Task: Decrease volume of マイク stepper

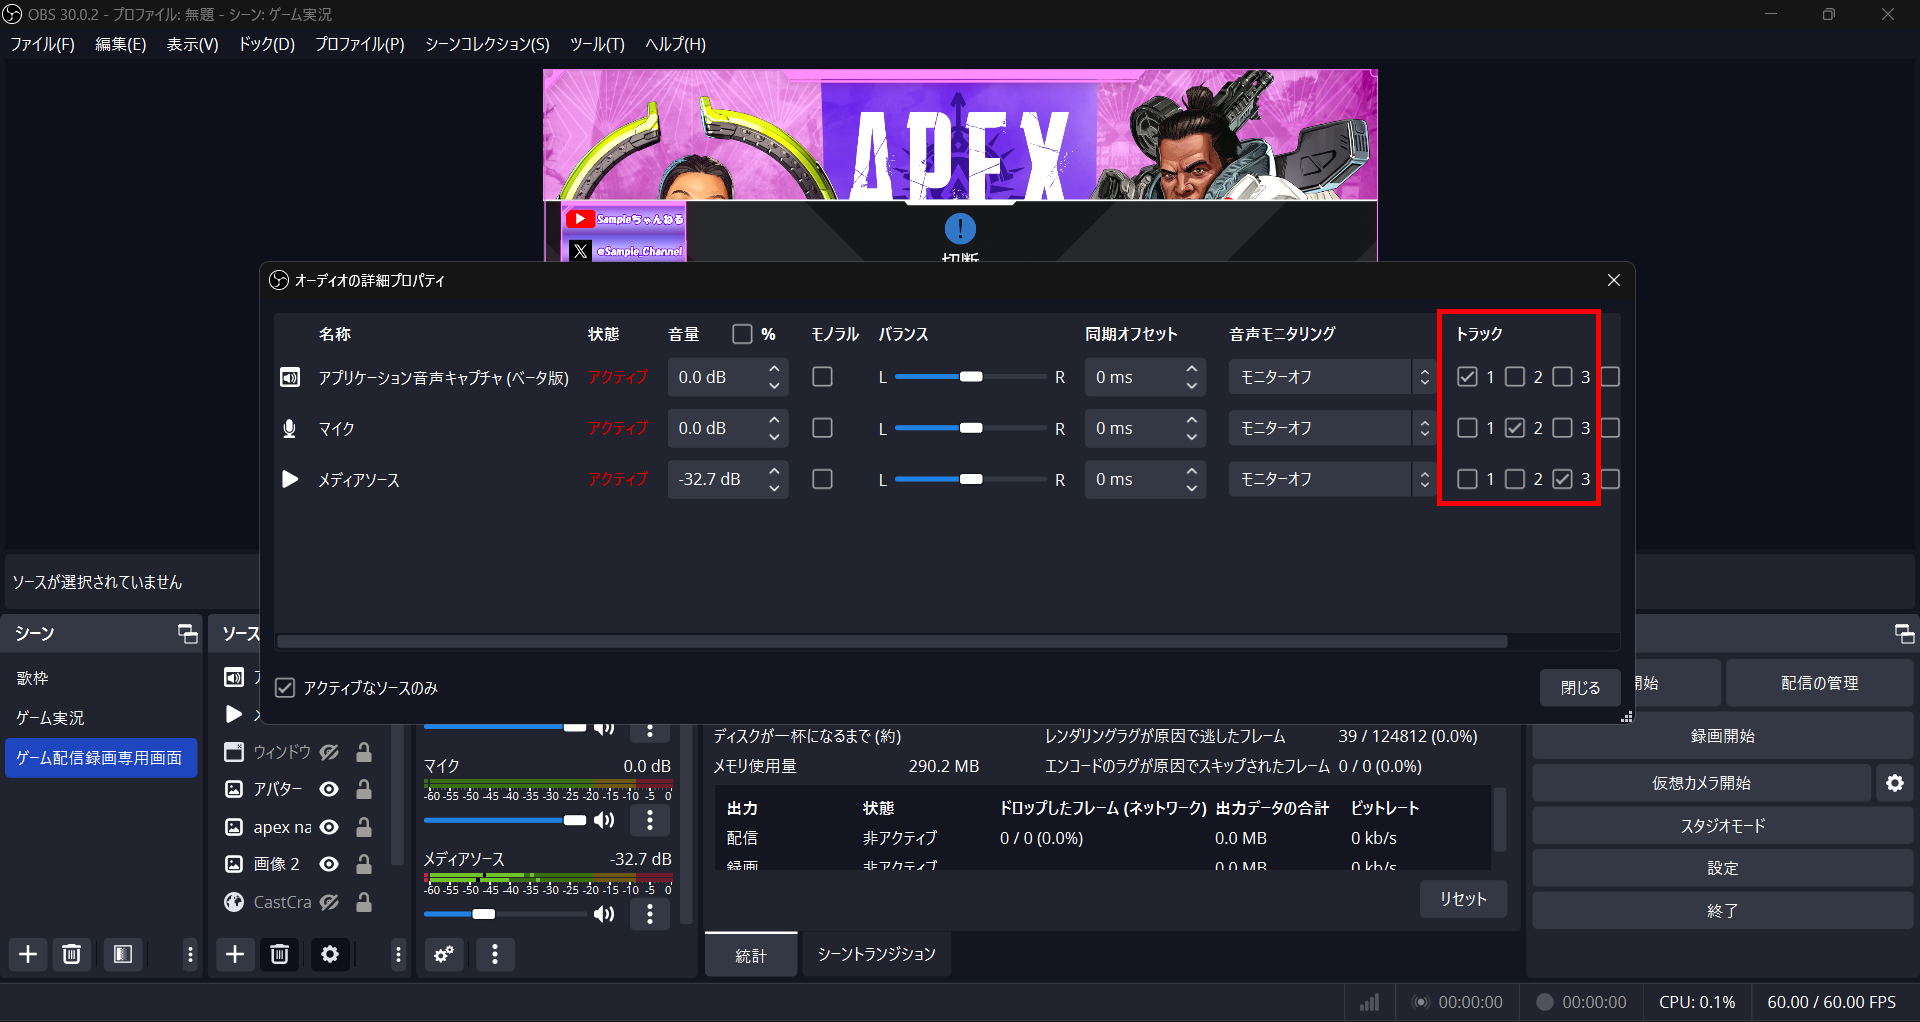Action: pyautogui.click(x=774, y=437)
